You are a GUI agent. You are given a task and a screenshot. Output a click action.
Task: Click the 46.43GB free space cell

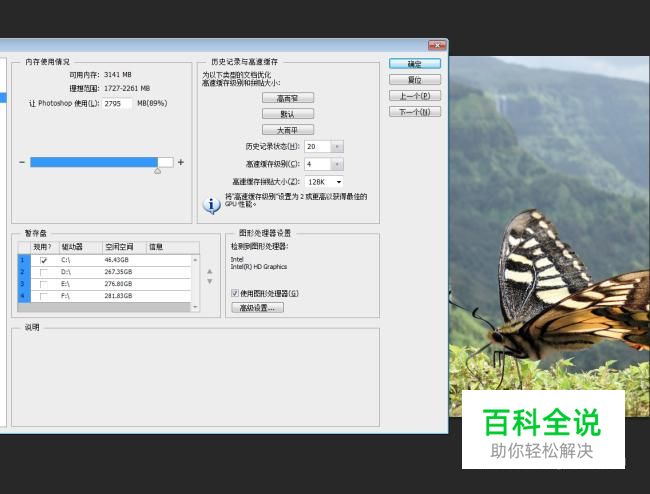coord(116,260)
